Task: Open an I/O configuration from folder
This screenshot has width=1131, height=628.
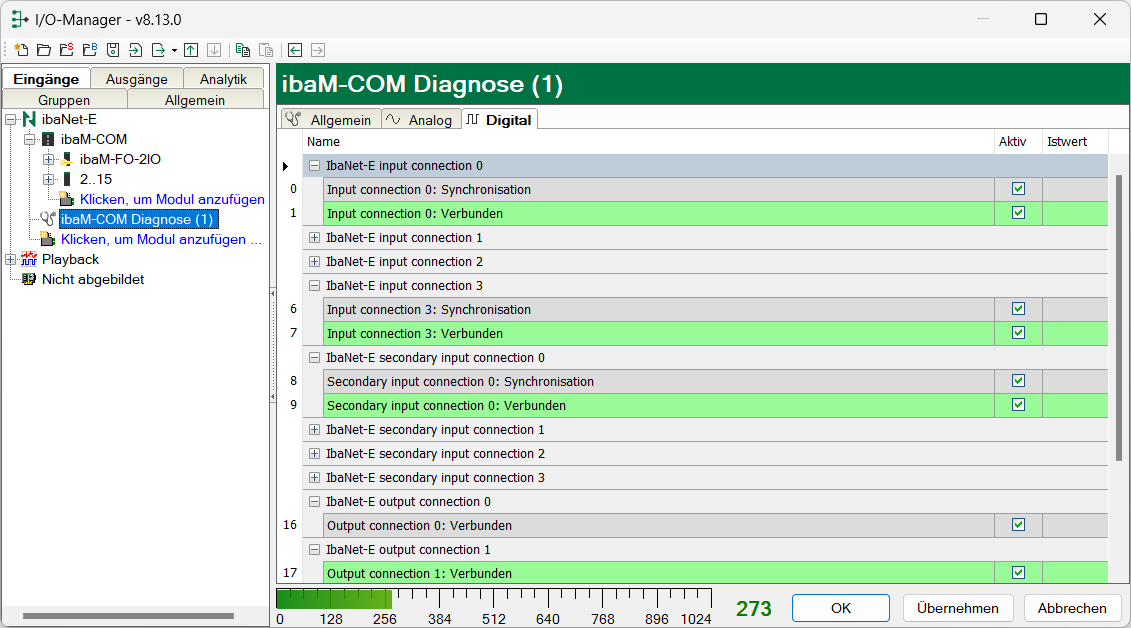Action: pyautogui.click(x=44, y=50)
